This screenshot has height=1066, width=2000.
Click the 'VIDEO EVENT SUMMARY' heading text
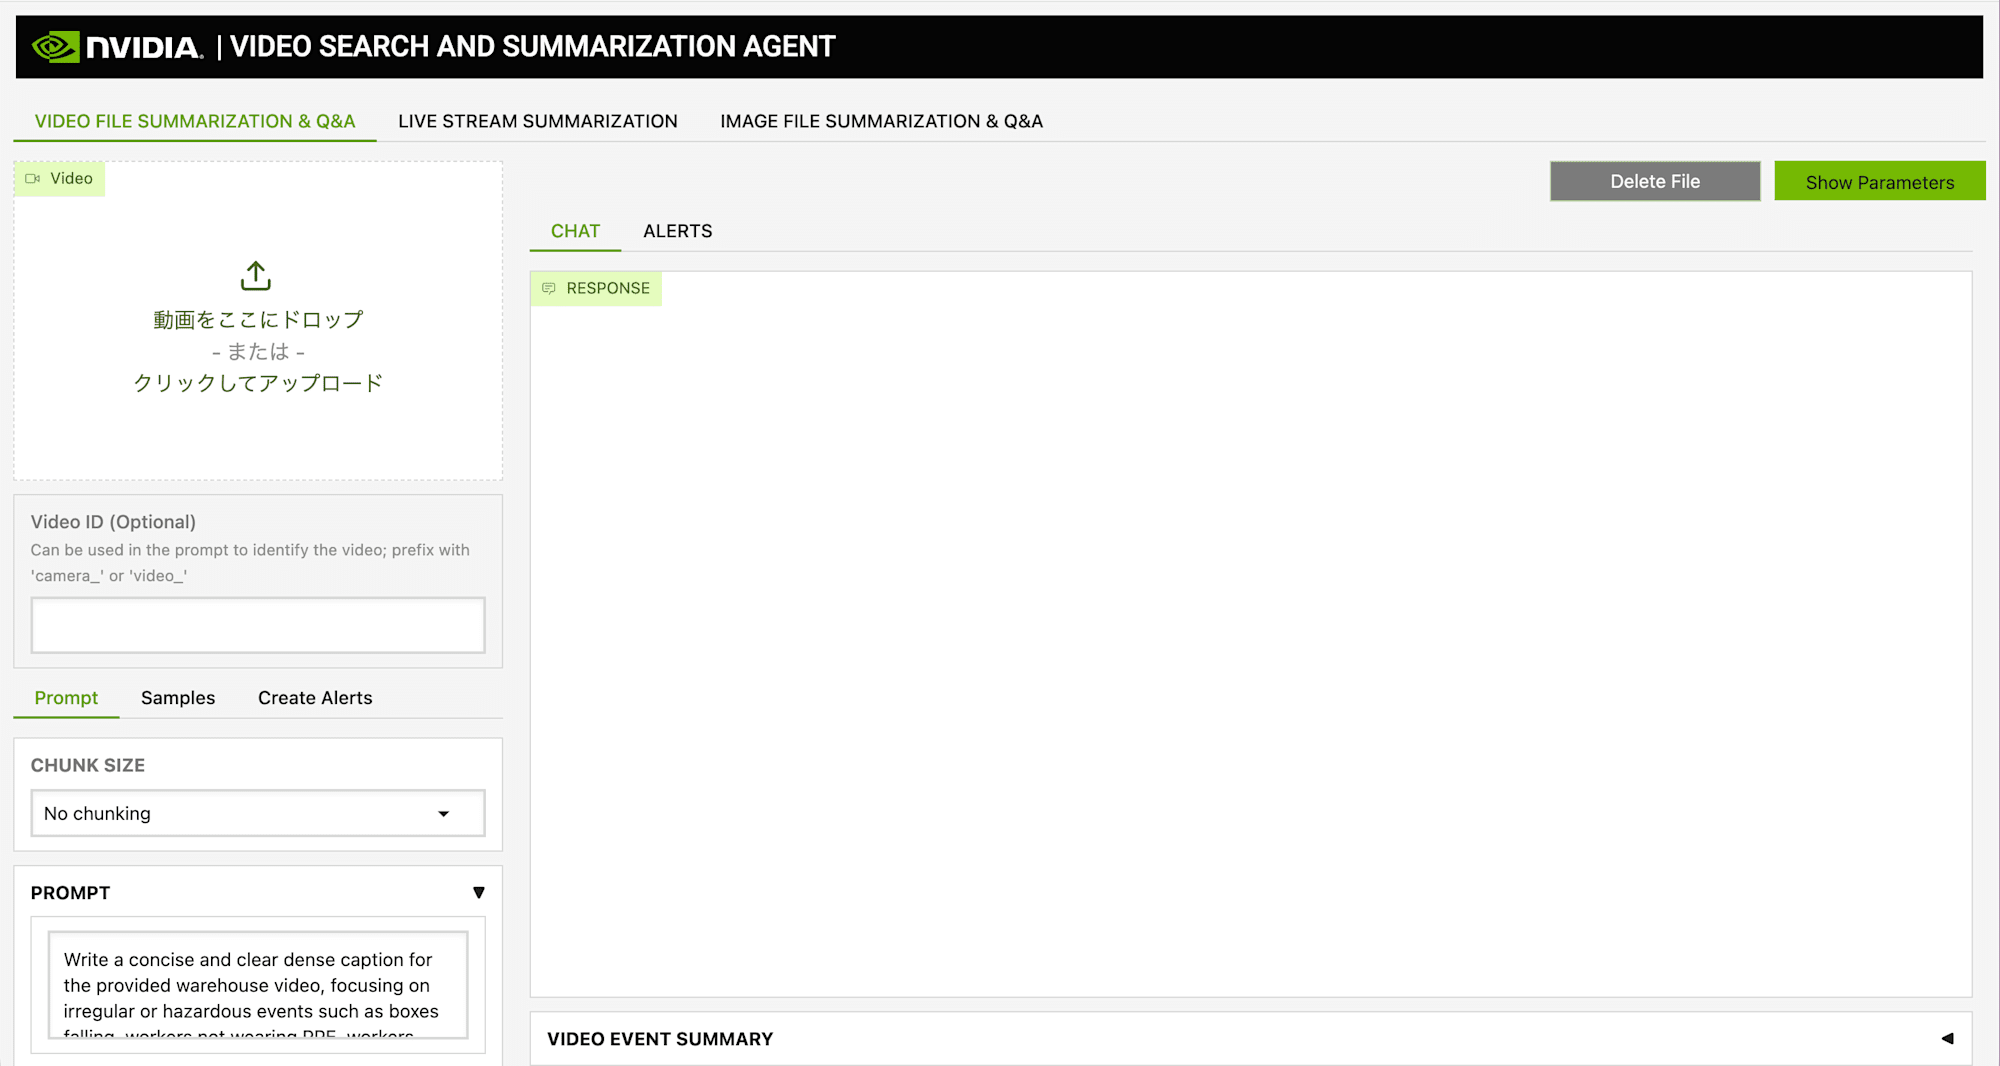click(660, 1039)
